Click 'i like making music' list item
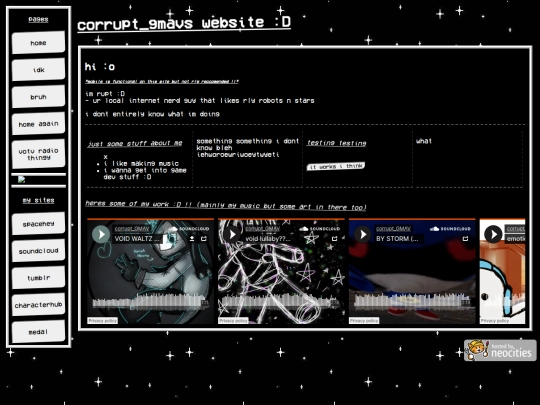 click(x=141, y=164)
